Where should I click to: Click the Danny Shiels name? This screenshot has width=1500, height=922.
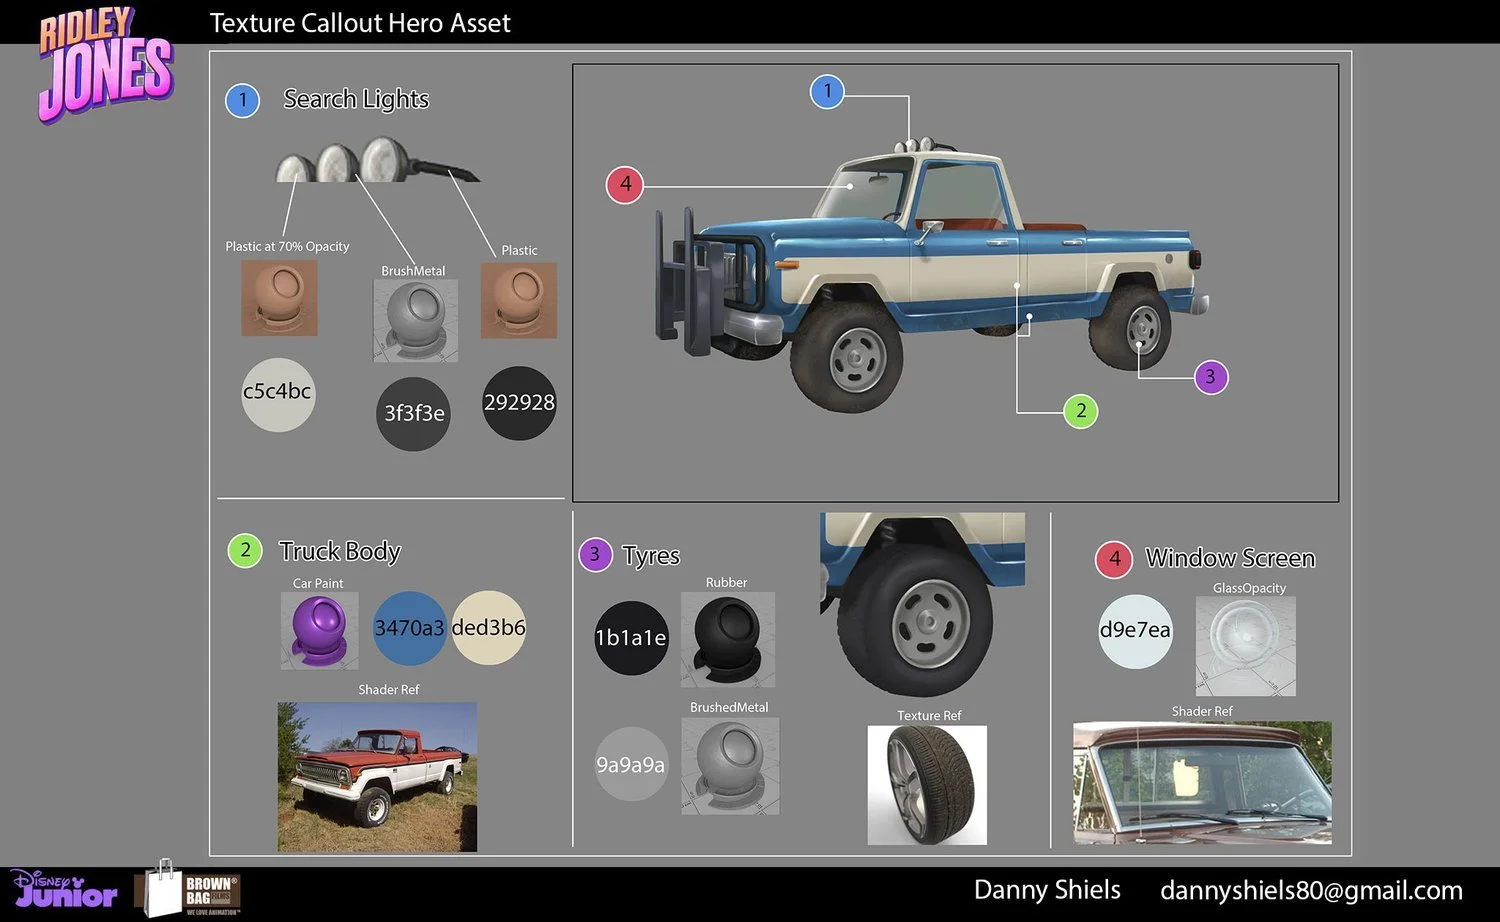(1047, 889)
